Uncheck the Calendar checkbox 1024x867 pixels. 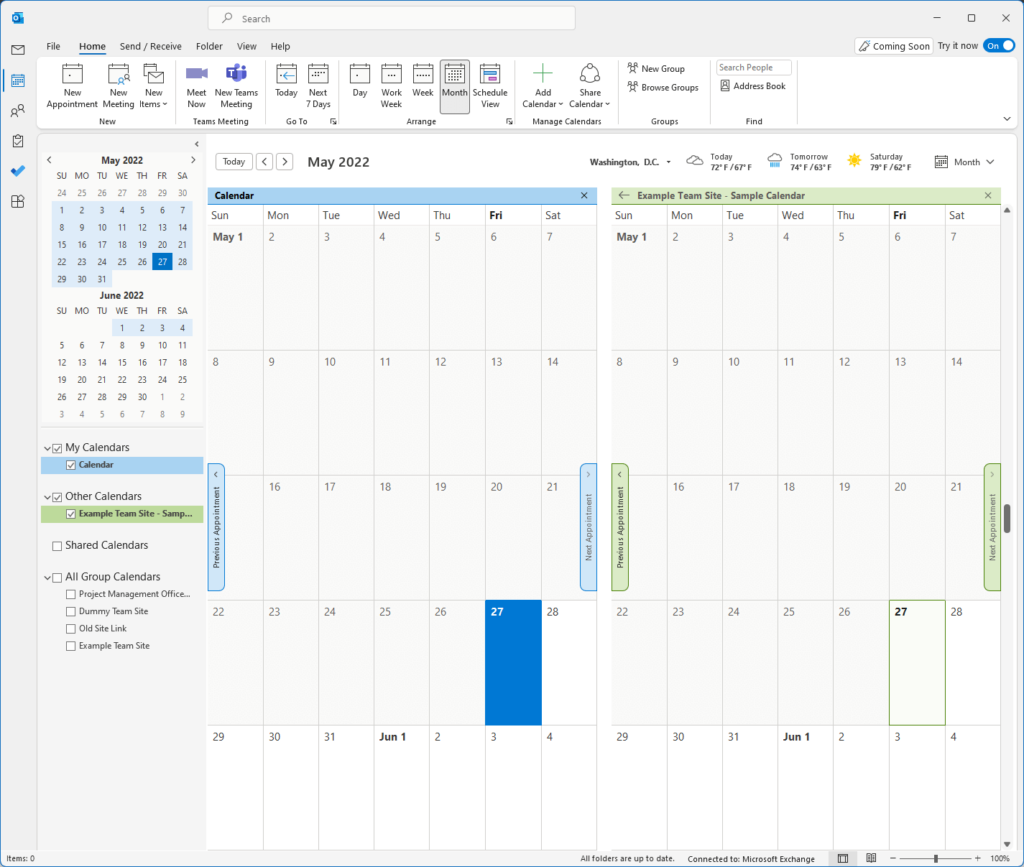(x=71, y=465)
